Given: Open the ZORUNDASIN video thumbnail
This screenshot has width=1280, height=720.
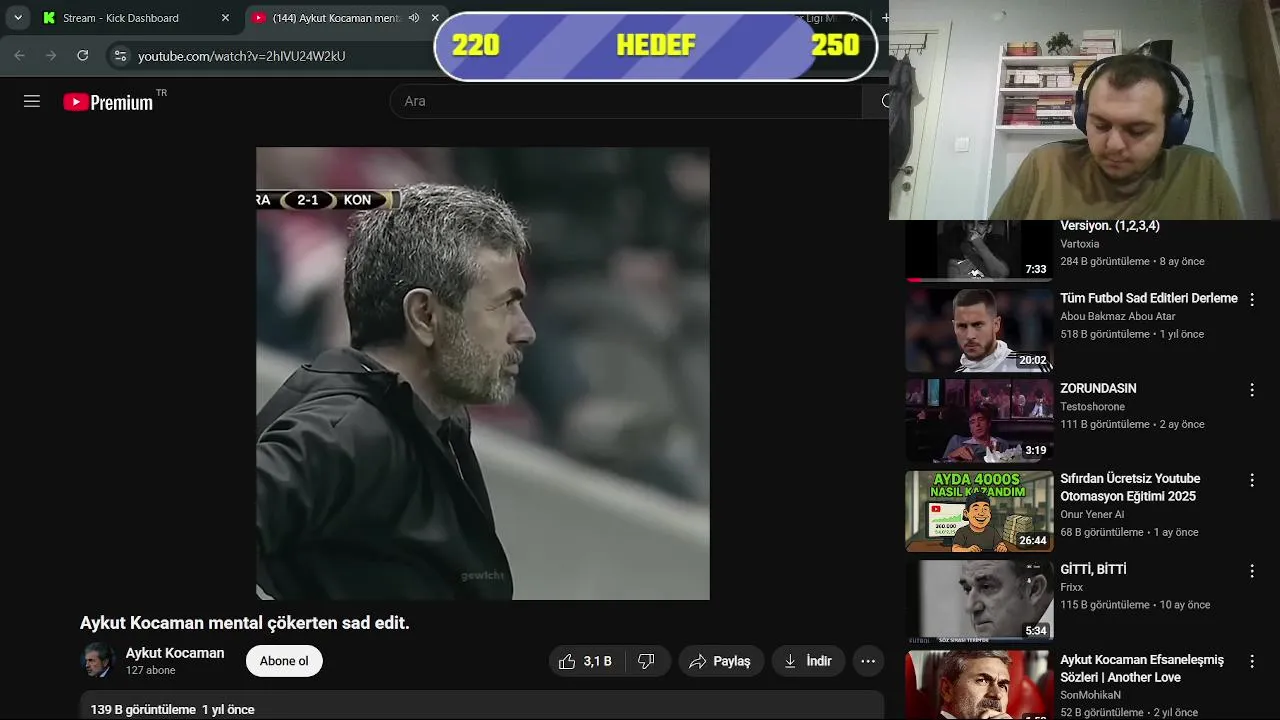Looking at the screenshot, I should coord(979,420).
